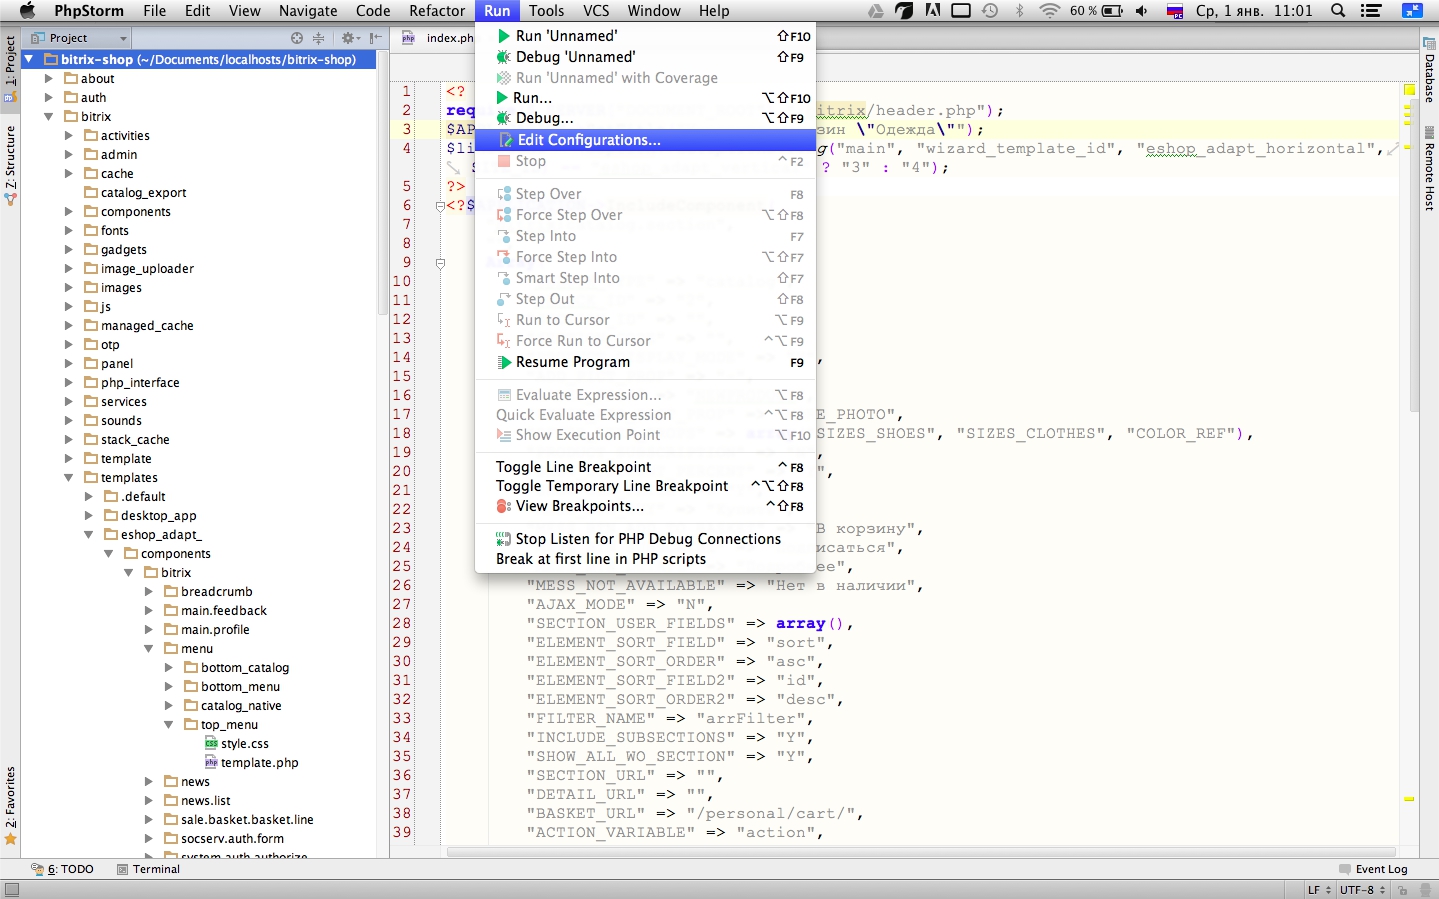The width and height of the screenshot is (1439, 899).
Task: Open the Refactor menu
Action: (437, 11)
